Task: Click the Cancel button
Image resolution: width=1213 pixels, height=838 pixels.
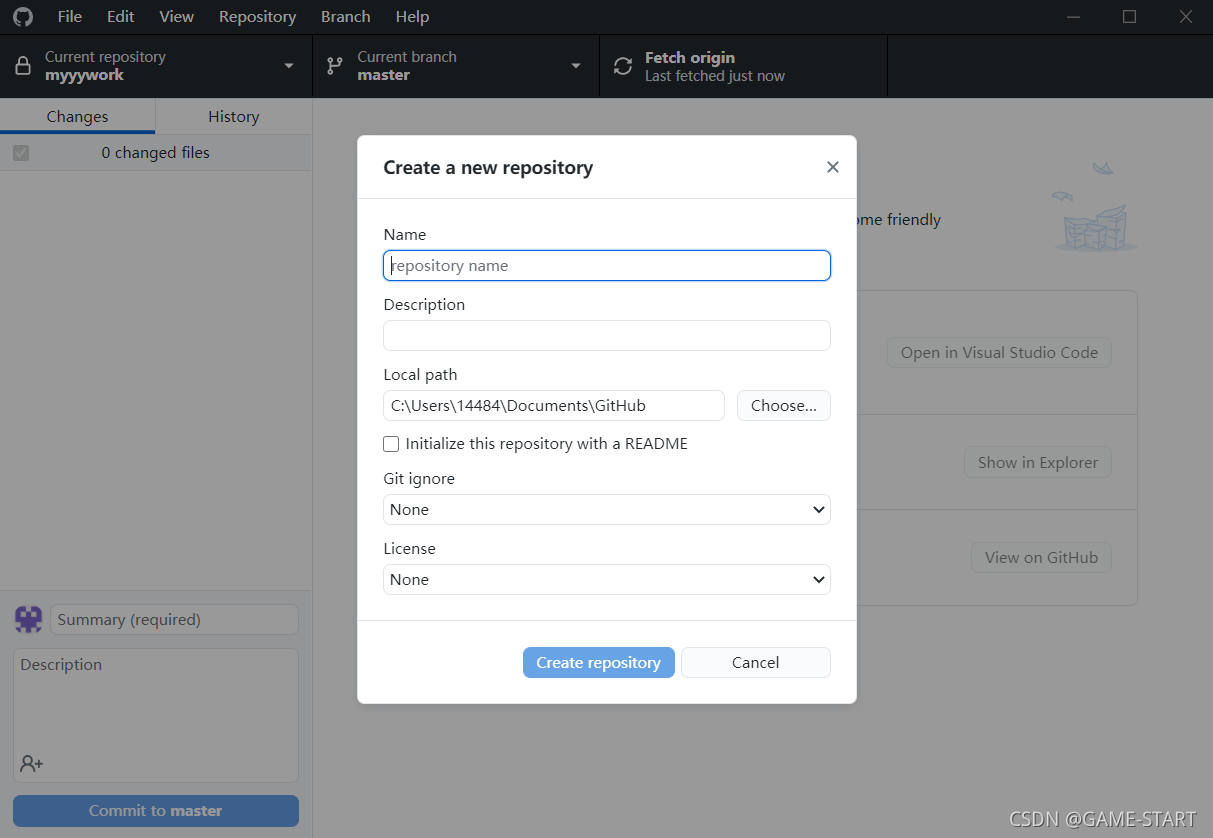Action: (756, 662)
